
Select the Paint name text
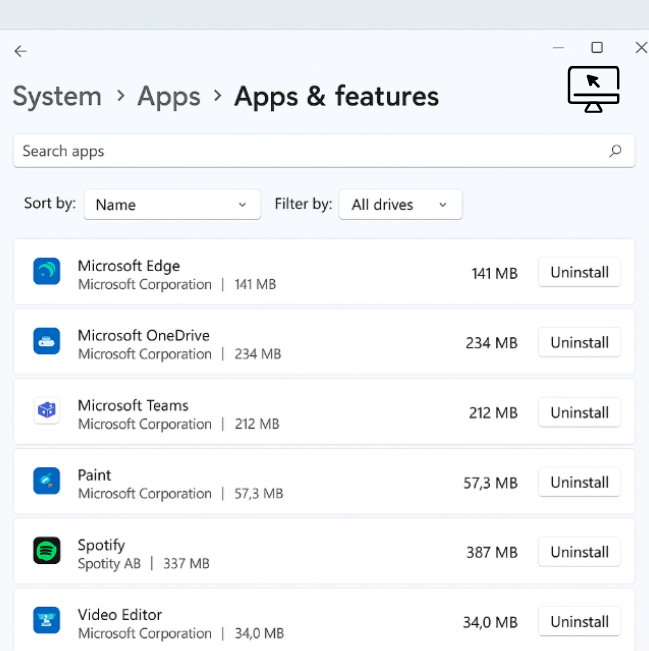click(94, 475)
